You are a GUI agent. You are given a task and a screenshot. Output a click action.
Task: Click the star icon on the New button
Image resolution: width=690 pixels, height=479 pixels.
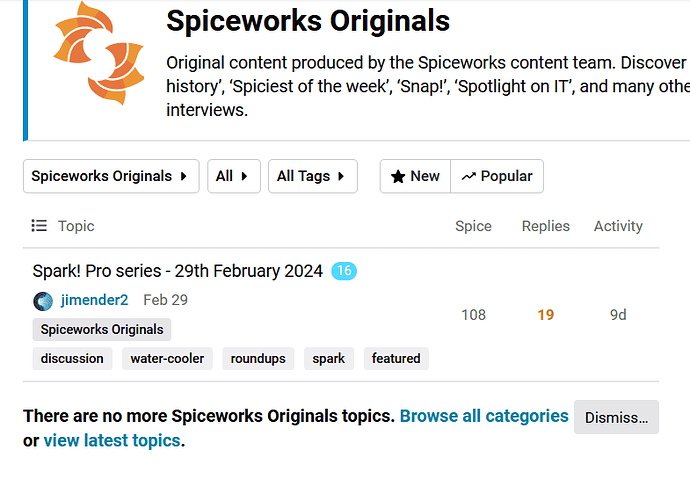(x=398, y=176)
